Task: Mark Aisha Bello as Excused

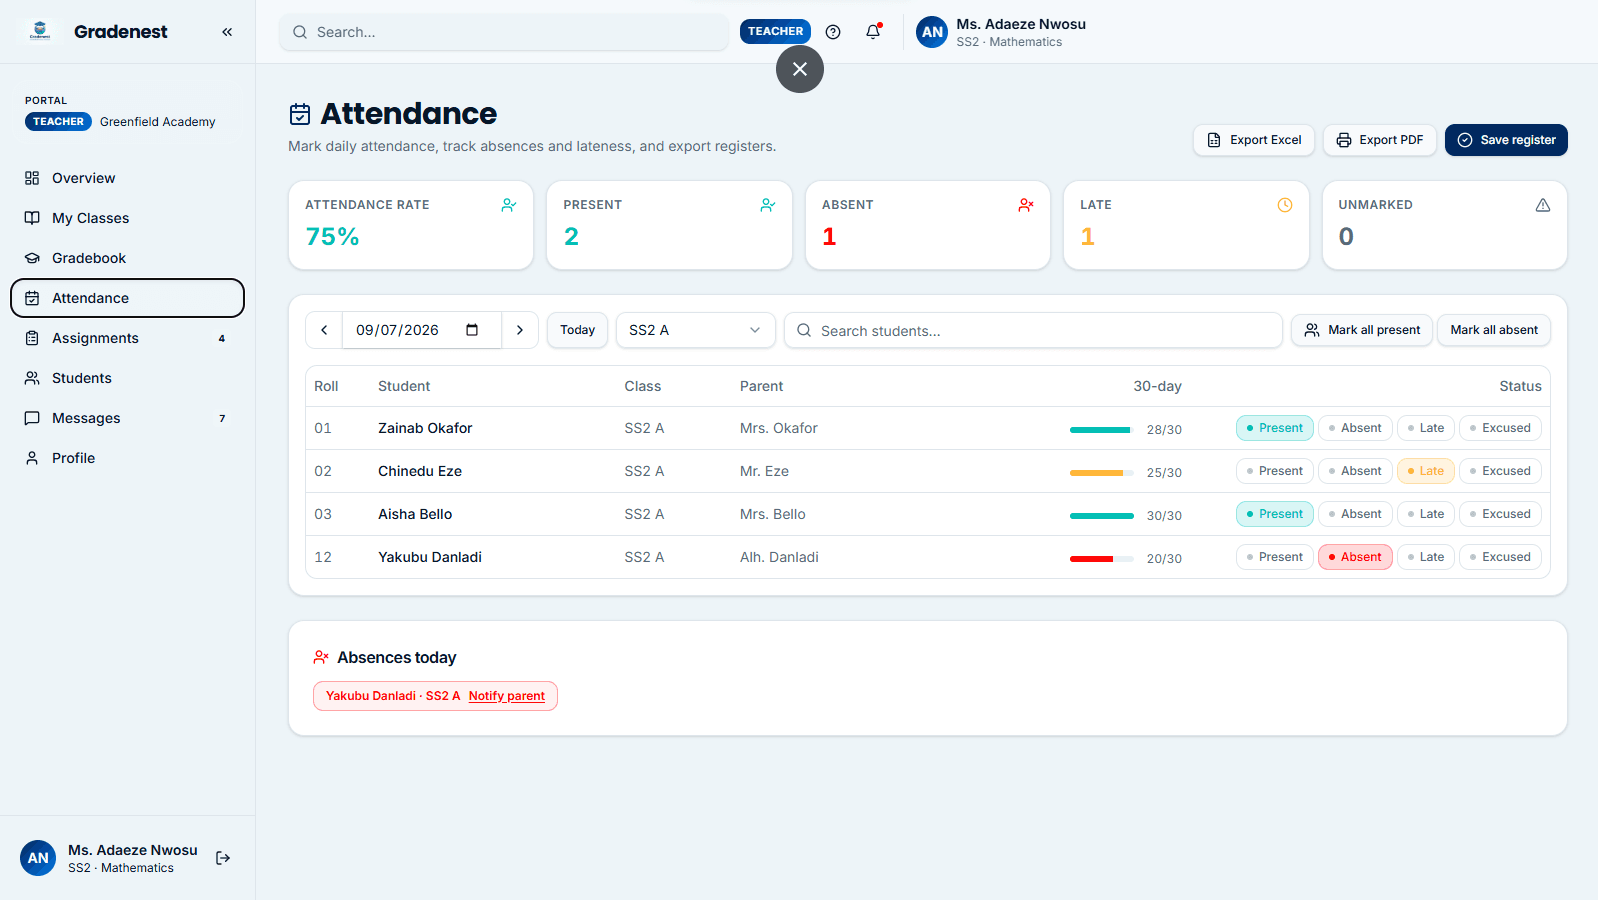Action: coord(1500,514)
